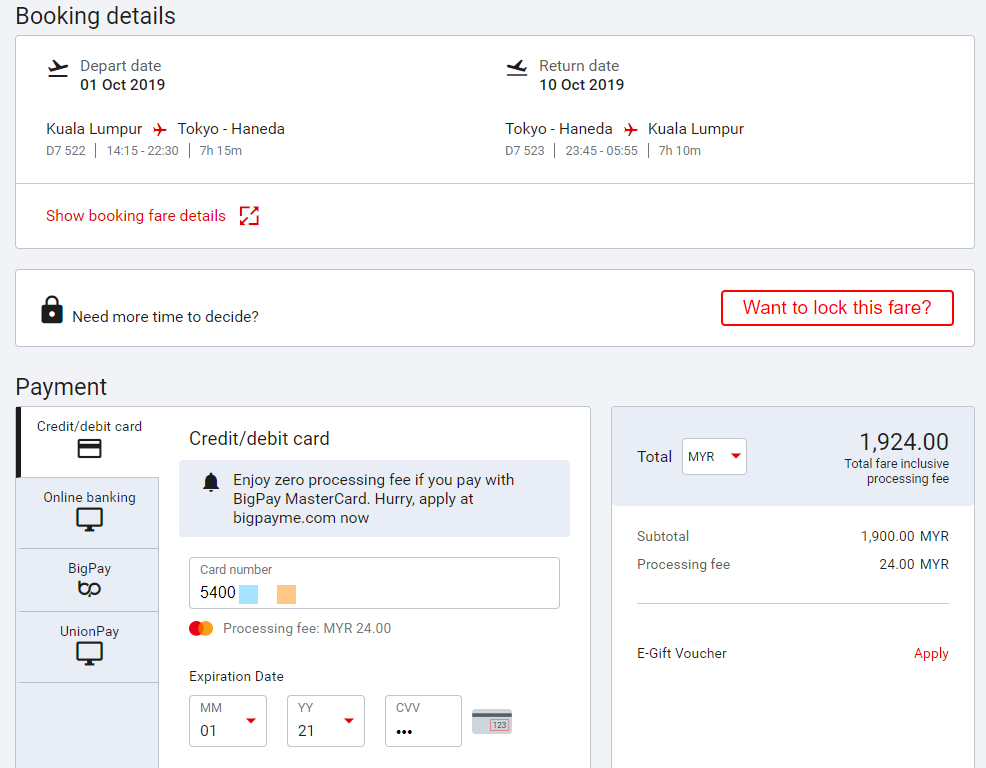Click Want to lock this fare button
This screenshot has width=986, height=768.
click(836, 308)
